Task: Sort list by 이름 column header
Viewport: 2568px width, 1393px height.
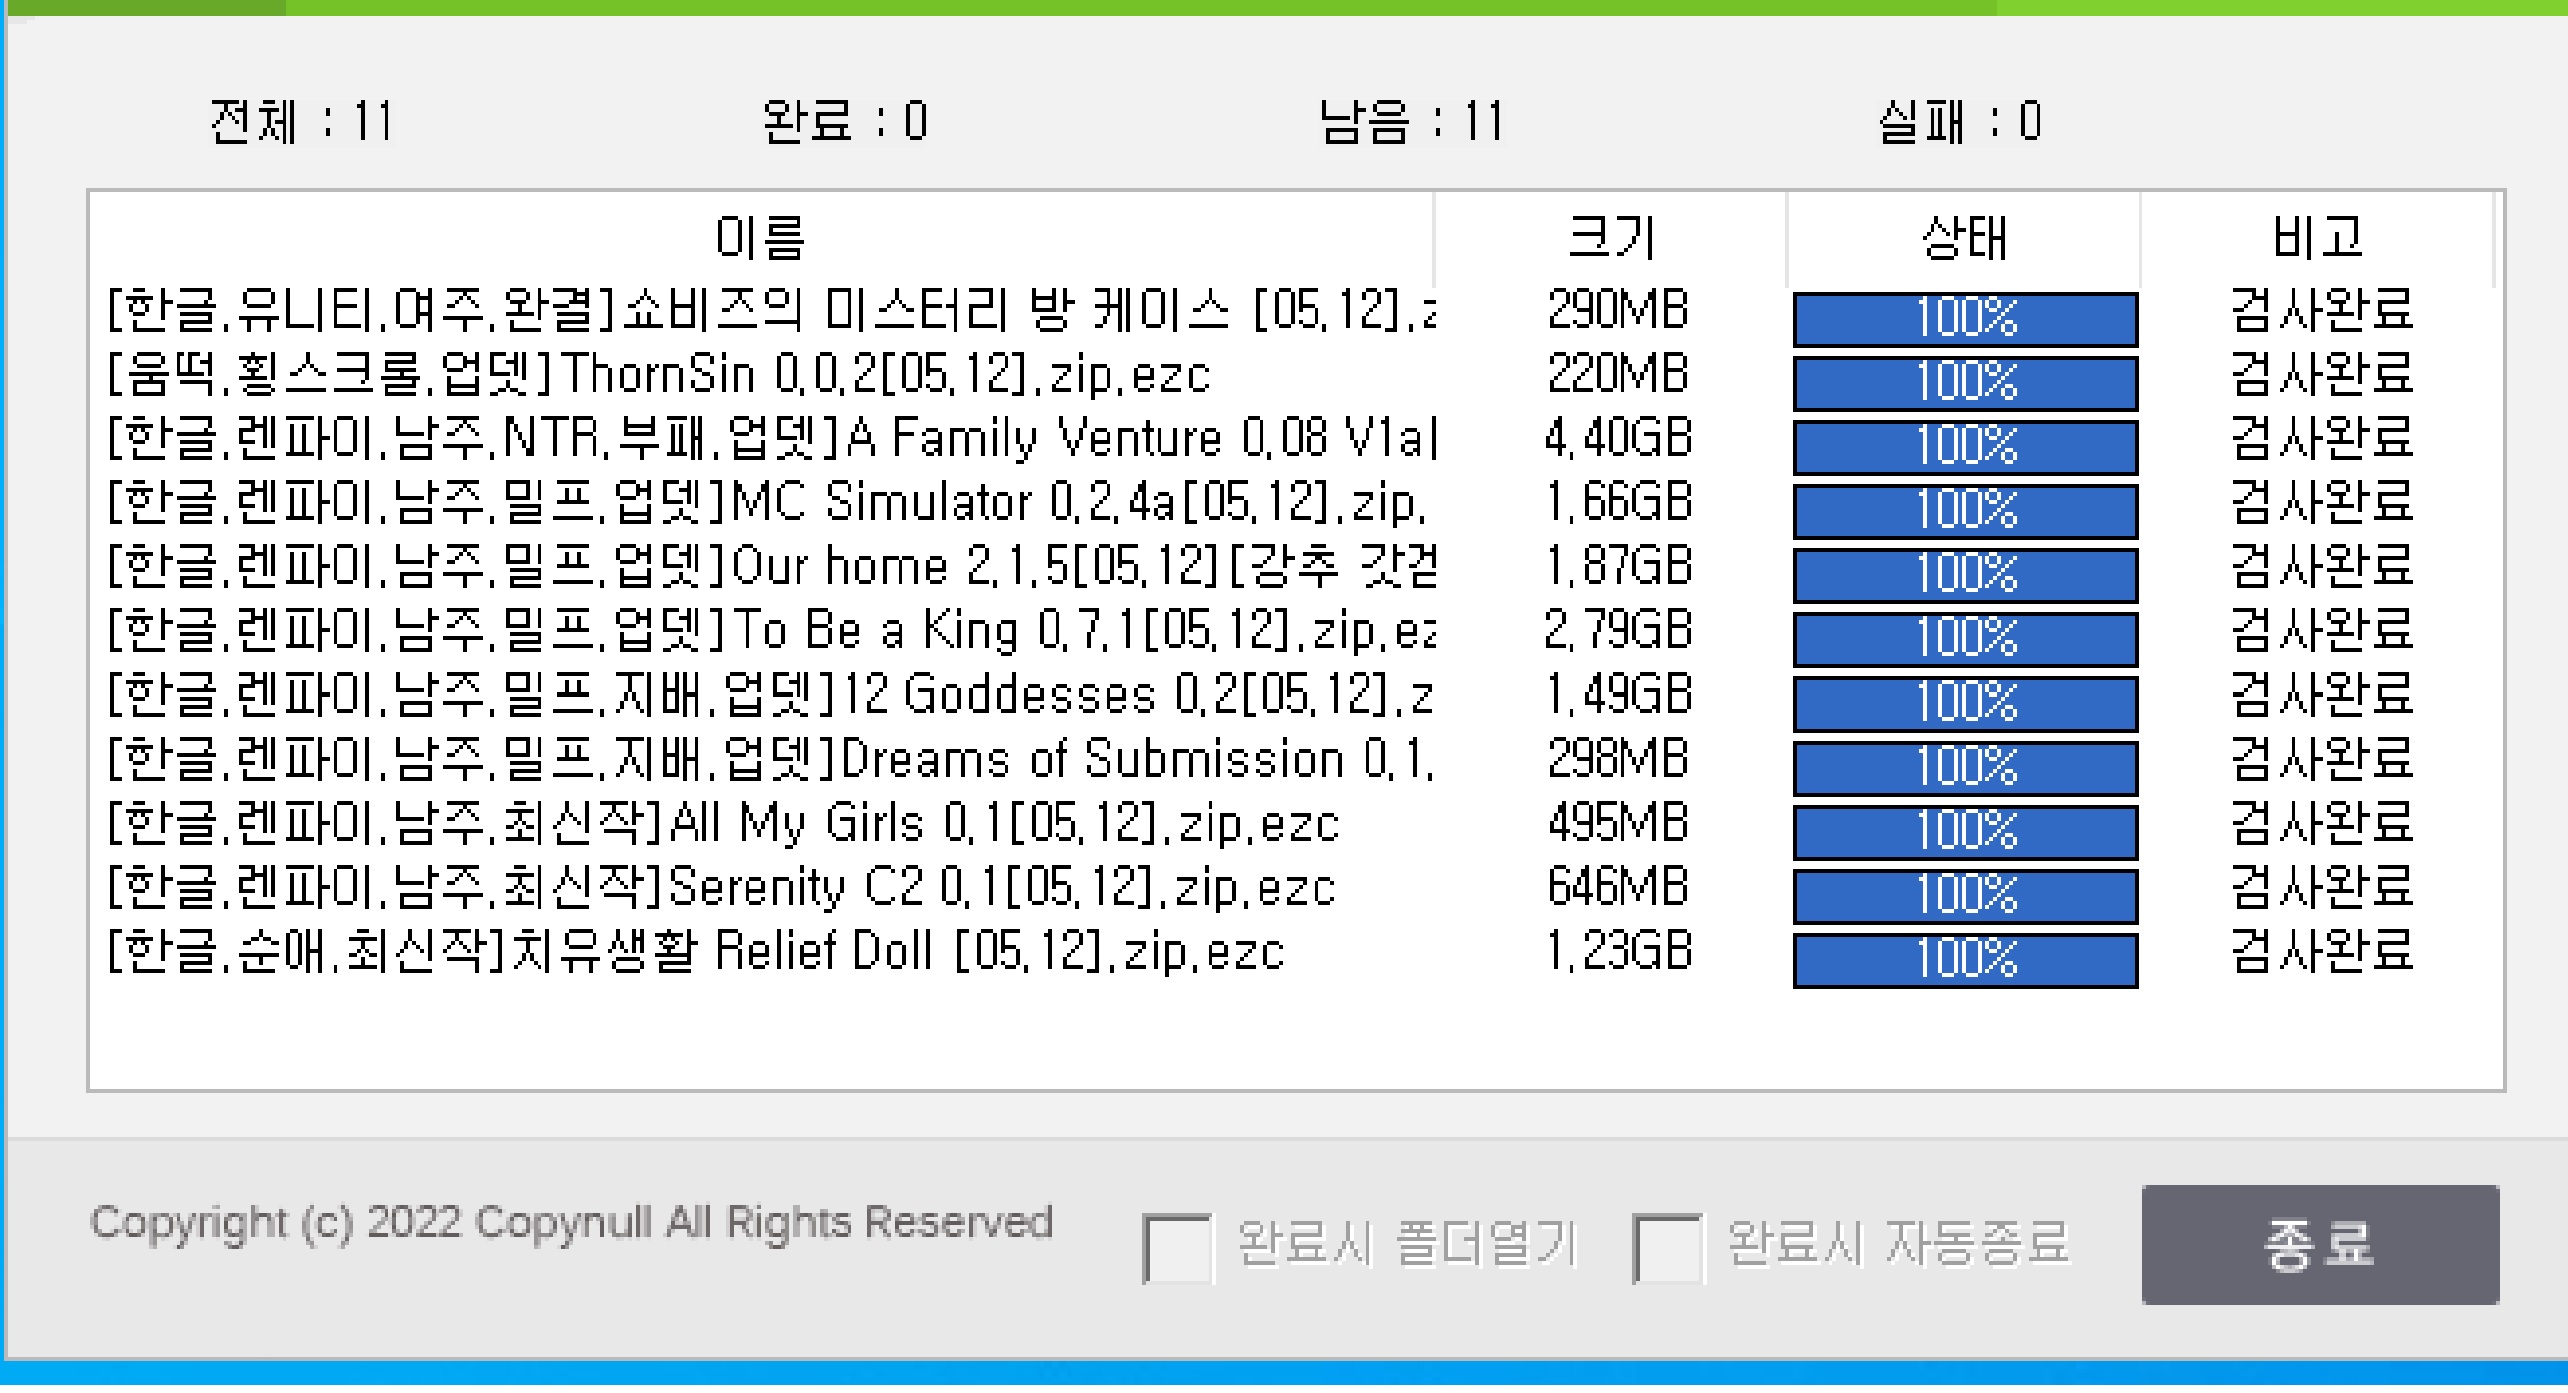Action: (760, 238)
